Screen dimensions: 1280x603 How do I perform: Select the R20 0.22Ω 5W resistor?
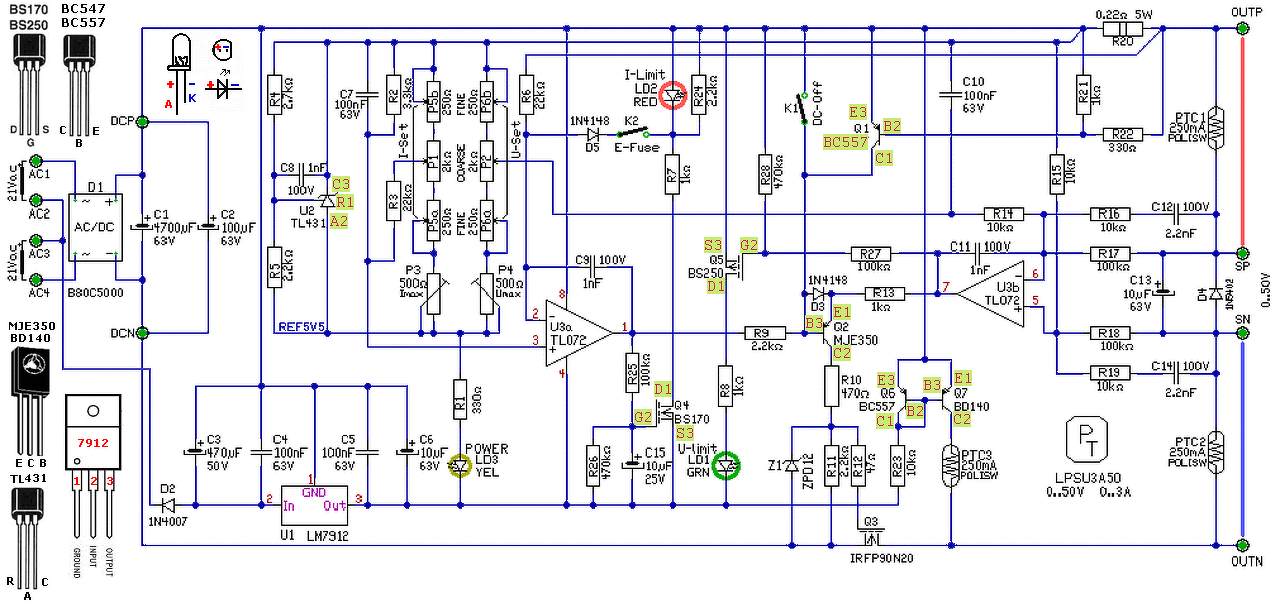coord(1122,29)
